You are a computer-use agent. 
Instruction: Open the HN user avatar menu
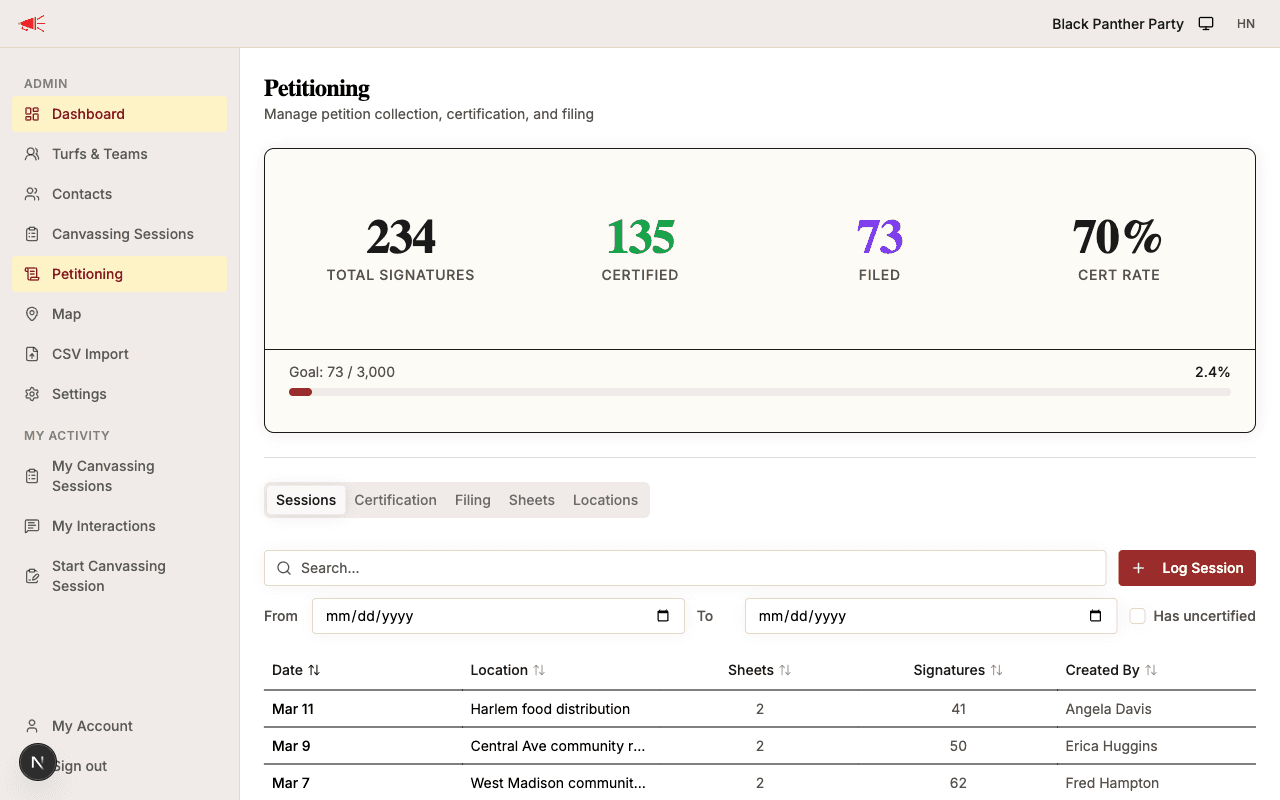click(1246, 24)
